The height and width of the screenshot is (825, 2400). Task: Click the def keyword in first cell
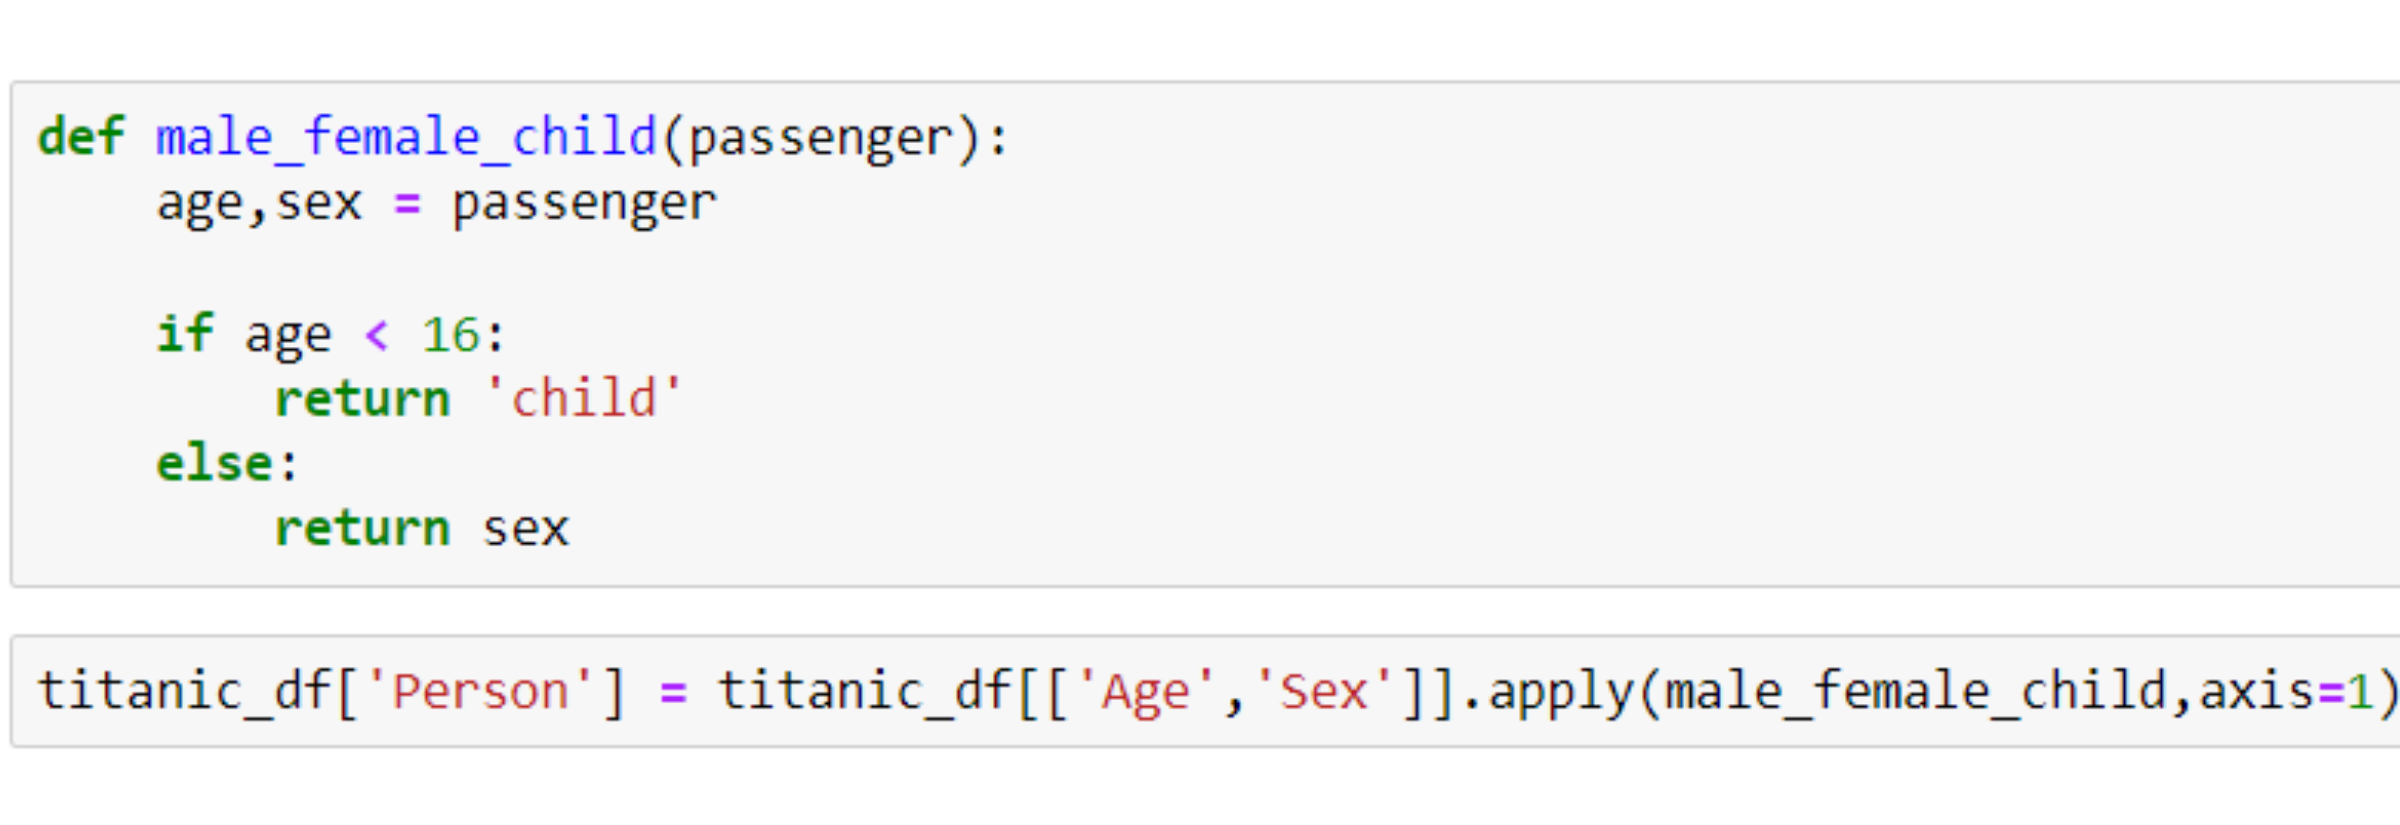point(81,136)
